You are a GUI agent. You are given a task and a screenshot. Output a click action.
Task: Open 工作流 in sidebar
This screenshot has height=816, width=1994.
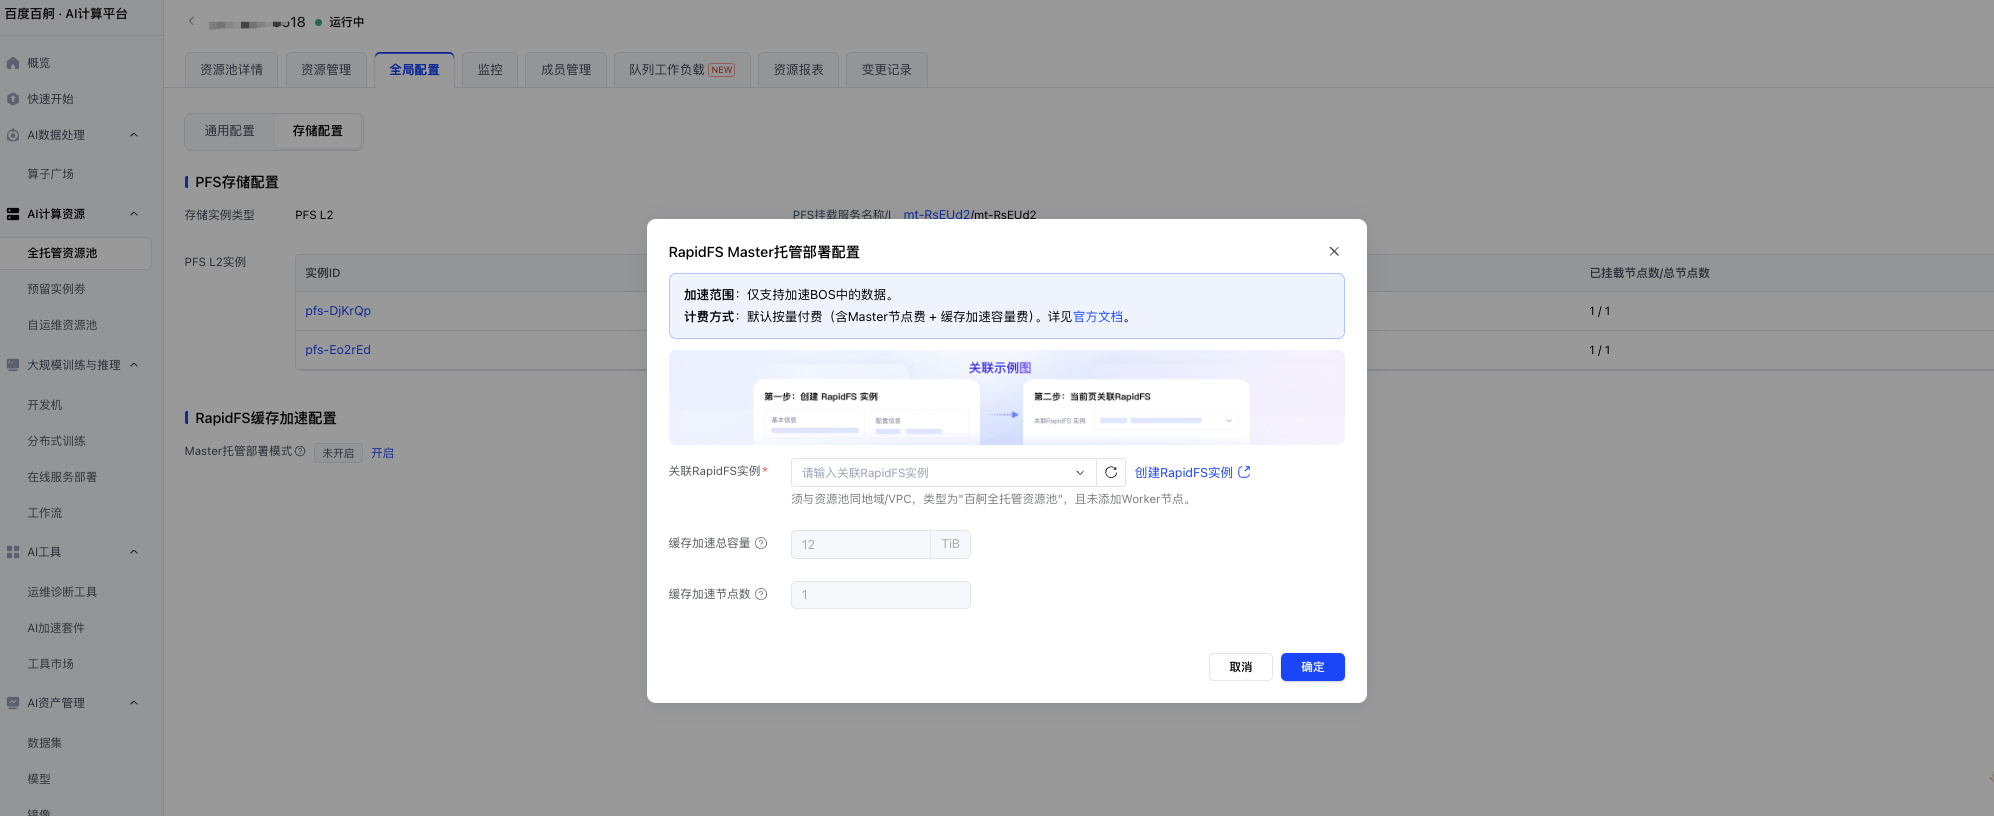[45, 513]
